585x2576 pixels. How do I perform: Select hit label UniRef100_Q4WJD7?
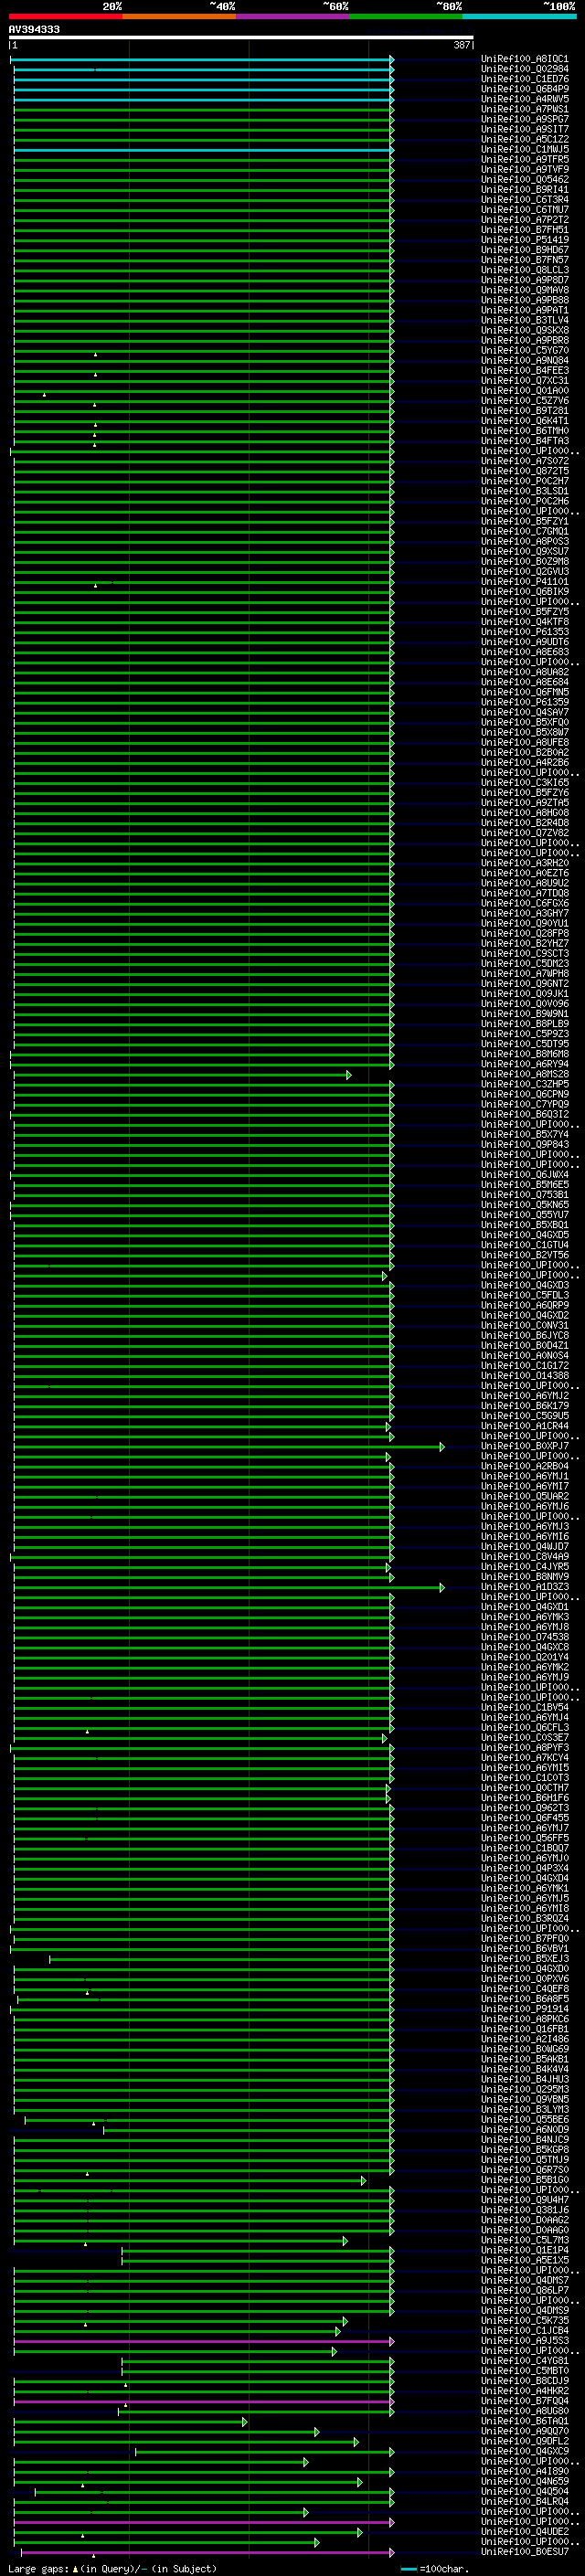click(x=525, y=1547)
